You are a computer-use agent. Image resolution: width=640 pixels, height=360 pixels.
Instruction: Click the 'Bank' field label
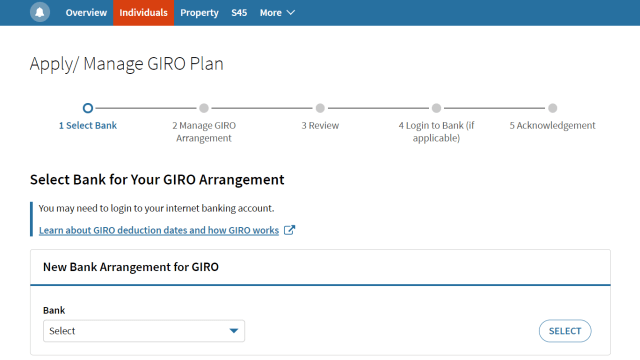click(54, 310)
